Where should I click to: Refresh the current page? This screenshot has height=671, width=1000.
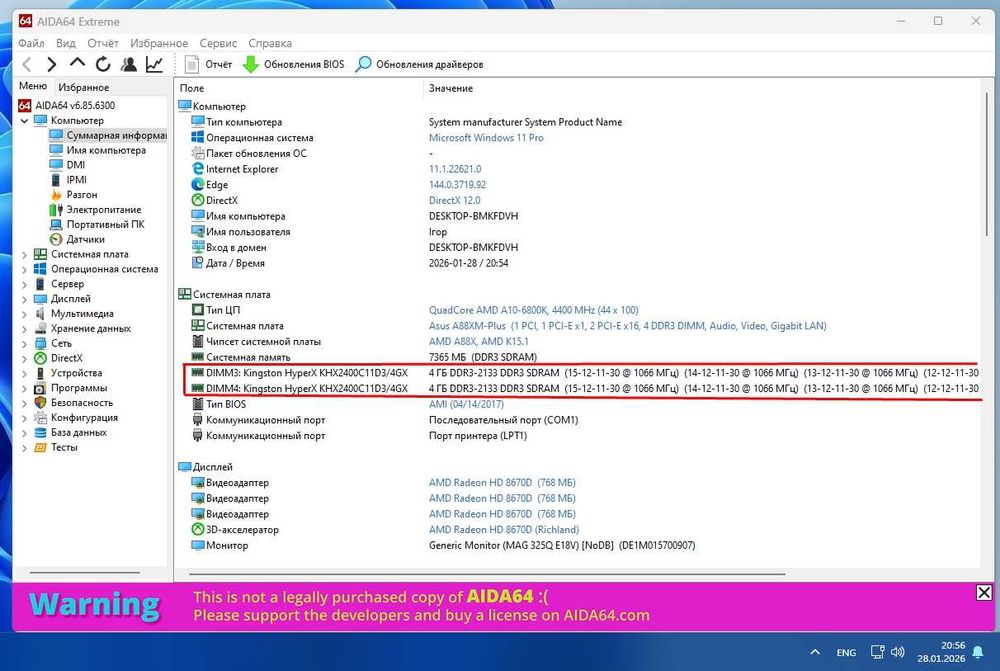pyautogui.click(x=103, y=64)
